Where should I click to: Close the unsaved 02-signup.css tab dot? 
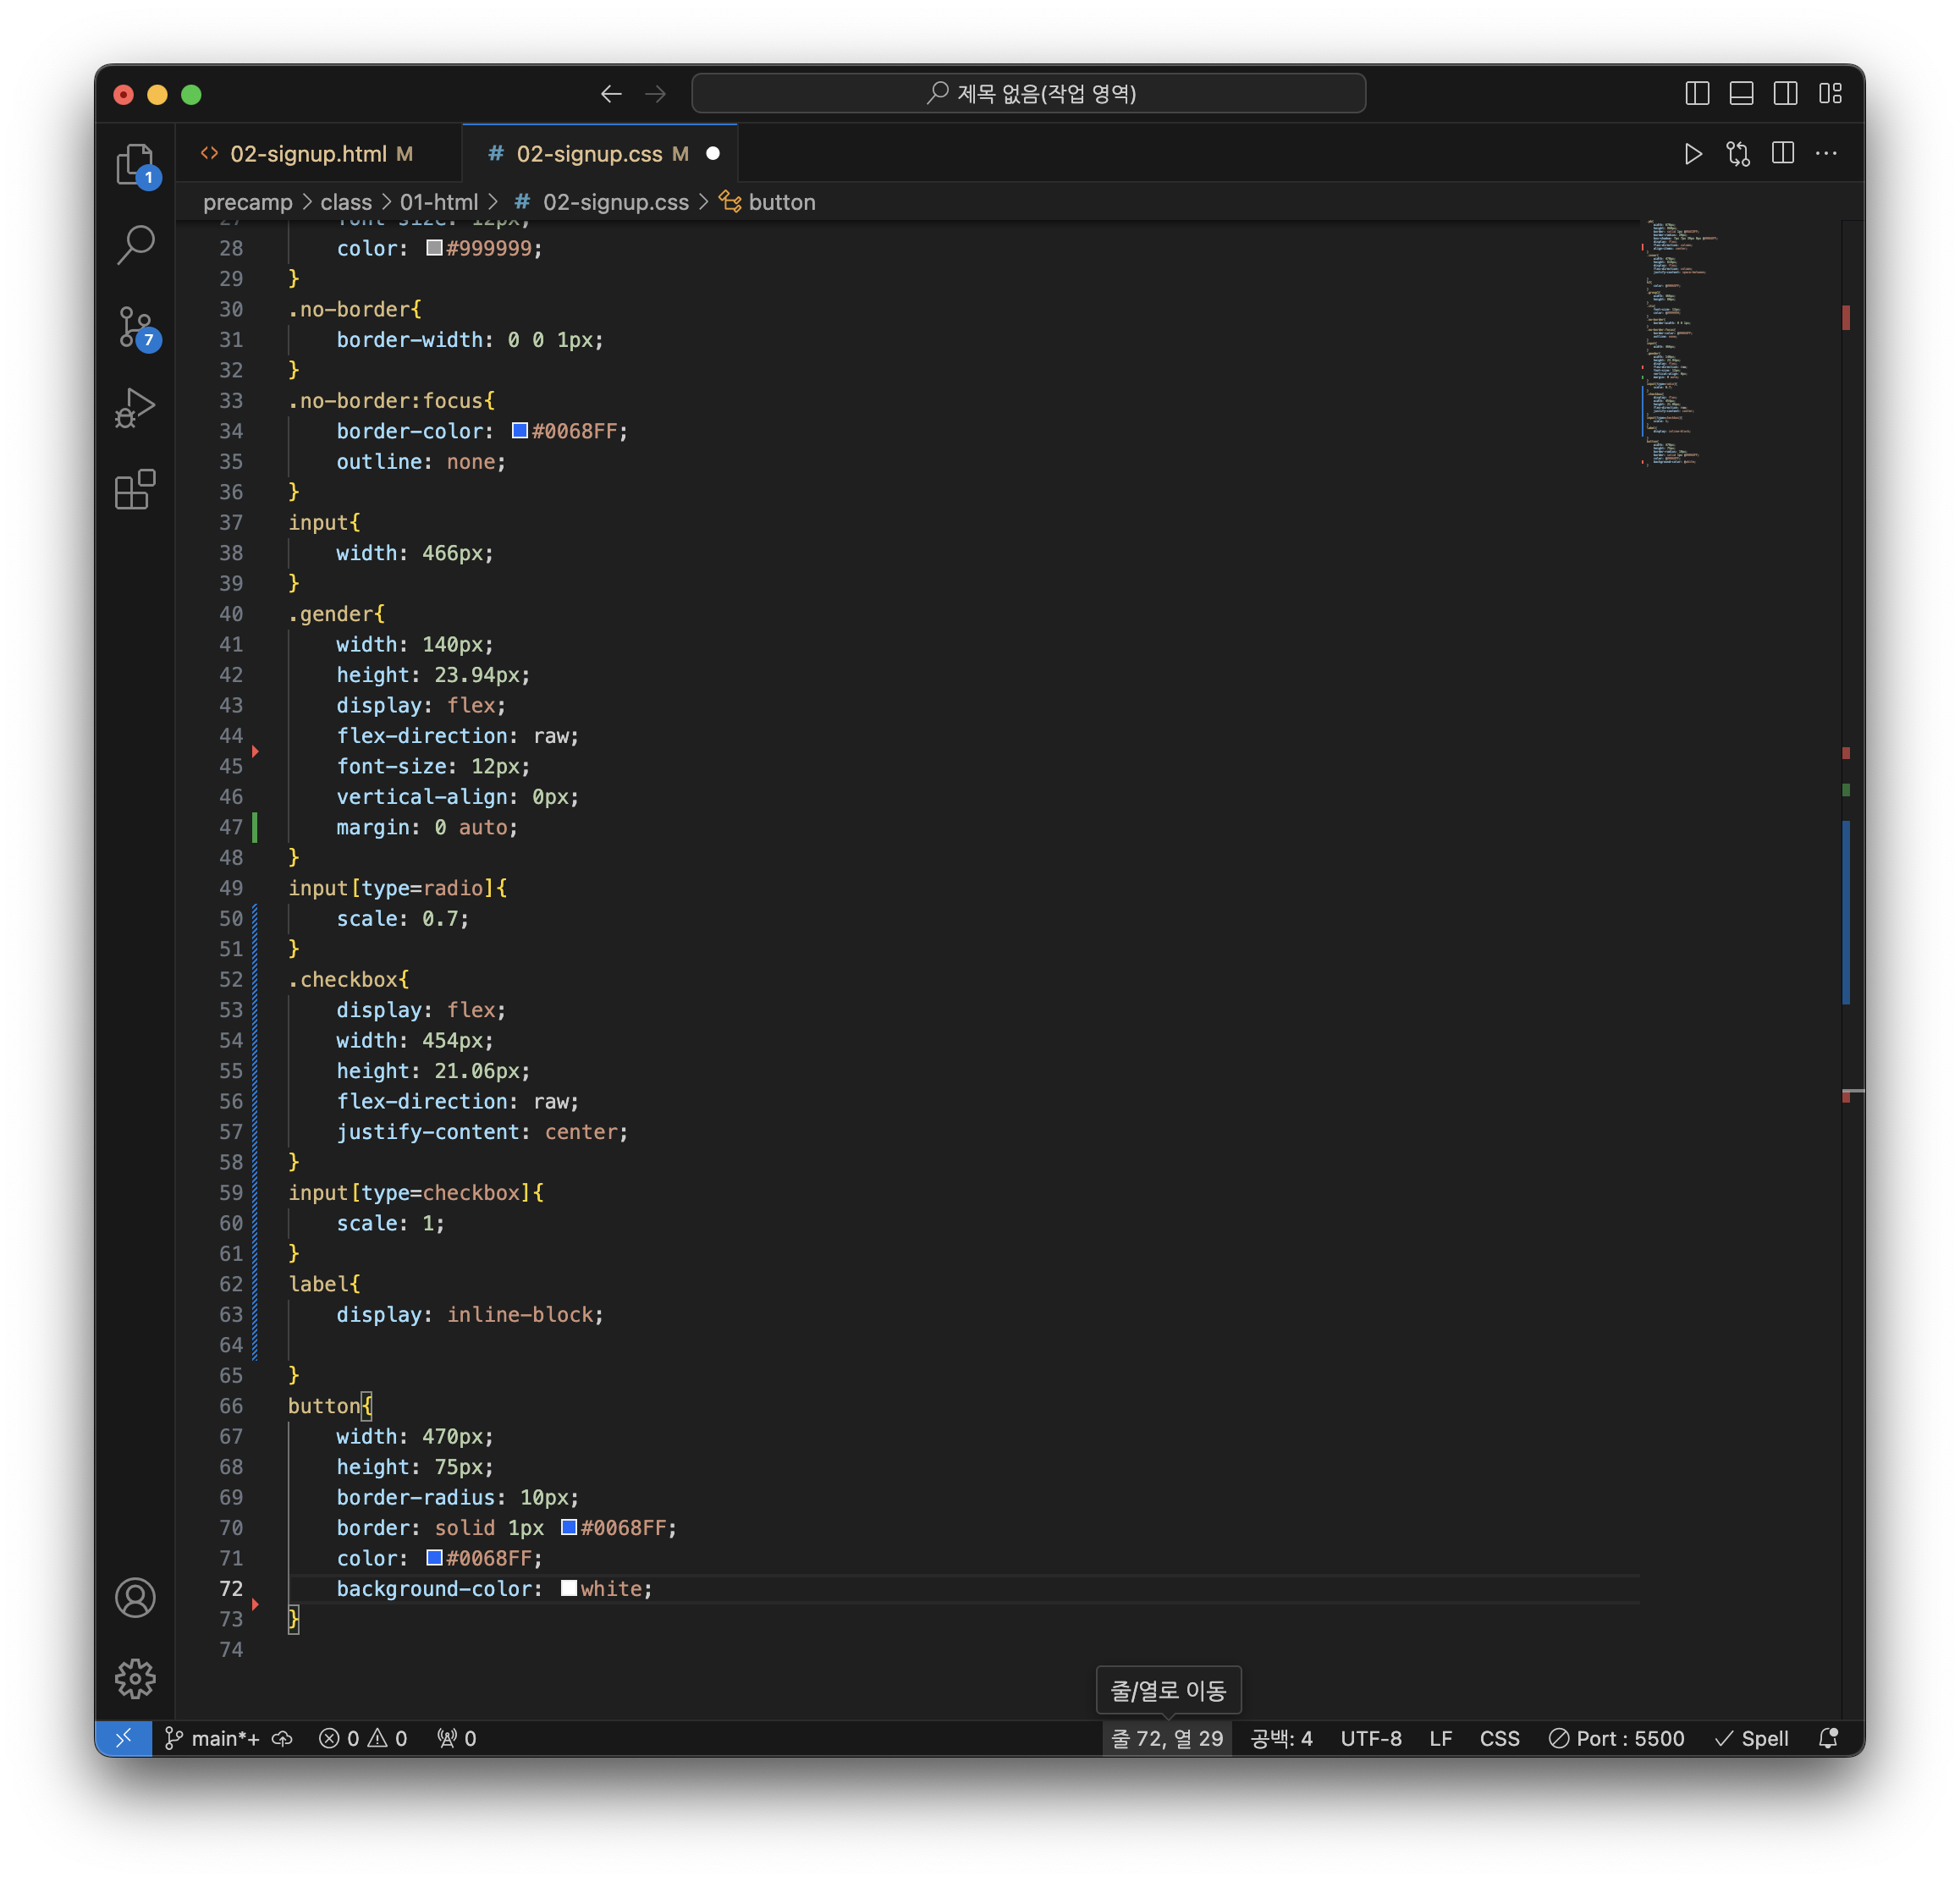(713, 154)
